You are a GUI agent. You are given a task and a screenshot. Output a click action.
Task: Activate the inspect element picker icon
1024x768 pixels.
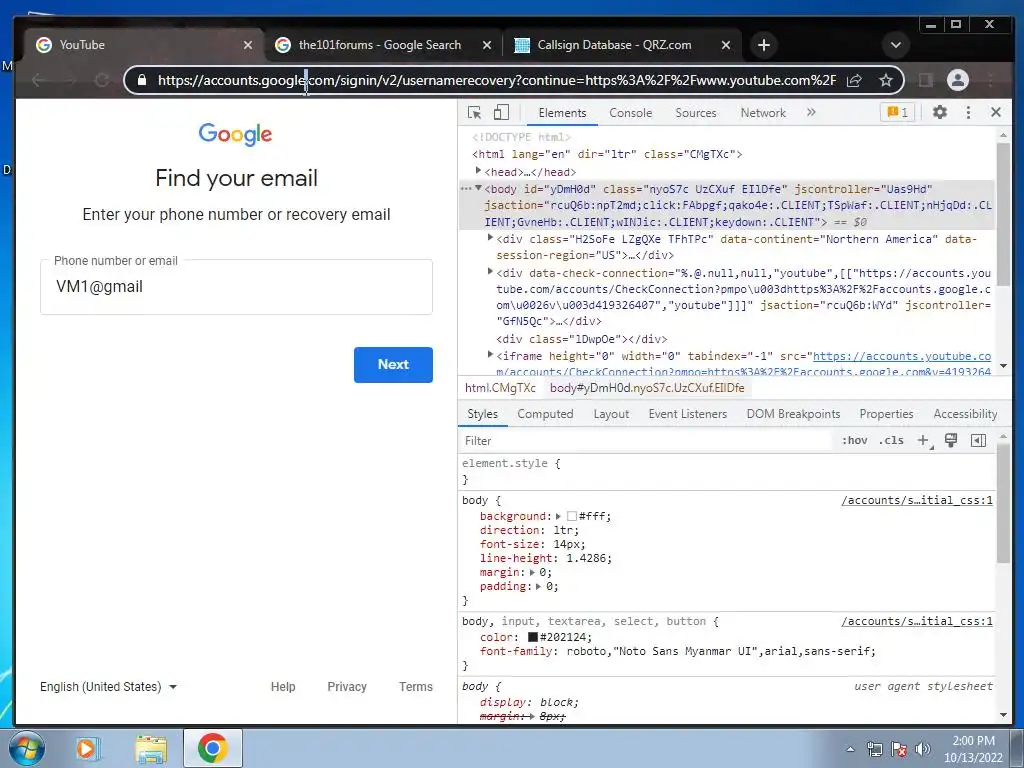[475, 113]
